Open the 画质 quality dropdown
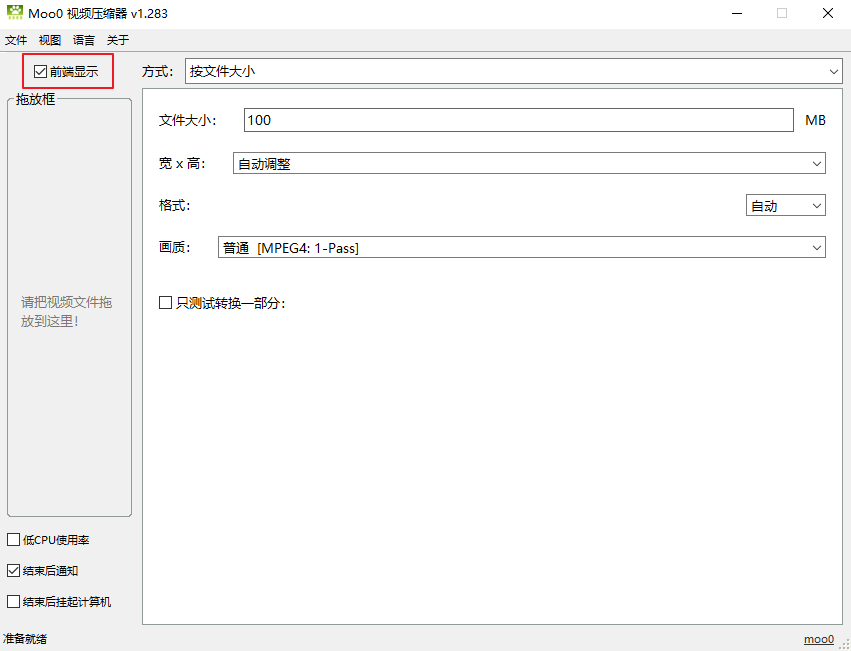The height and width of the screenshot is (651, 851). coord(521,247)
